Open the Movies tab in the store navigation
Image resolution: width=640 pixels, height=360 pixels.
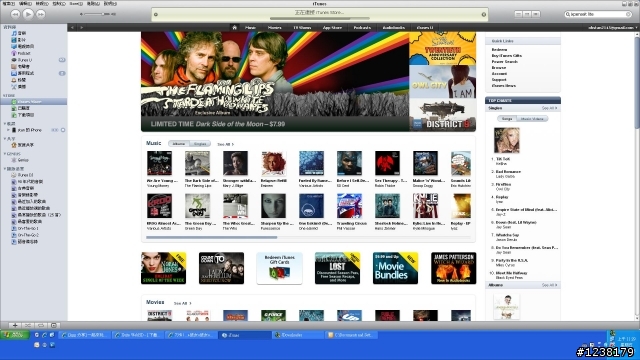(x=274, y=28)
